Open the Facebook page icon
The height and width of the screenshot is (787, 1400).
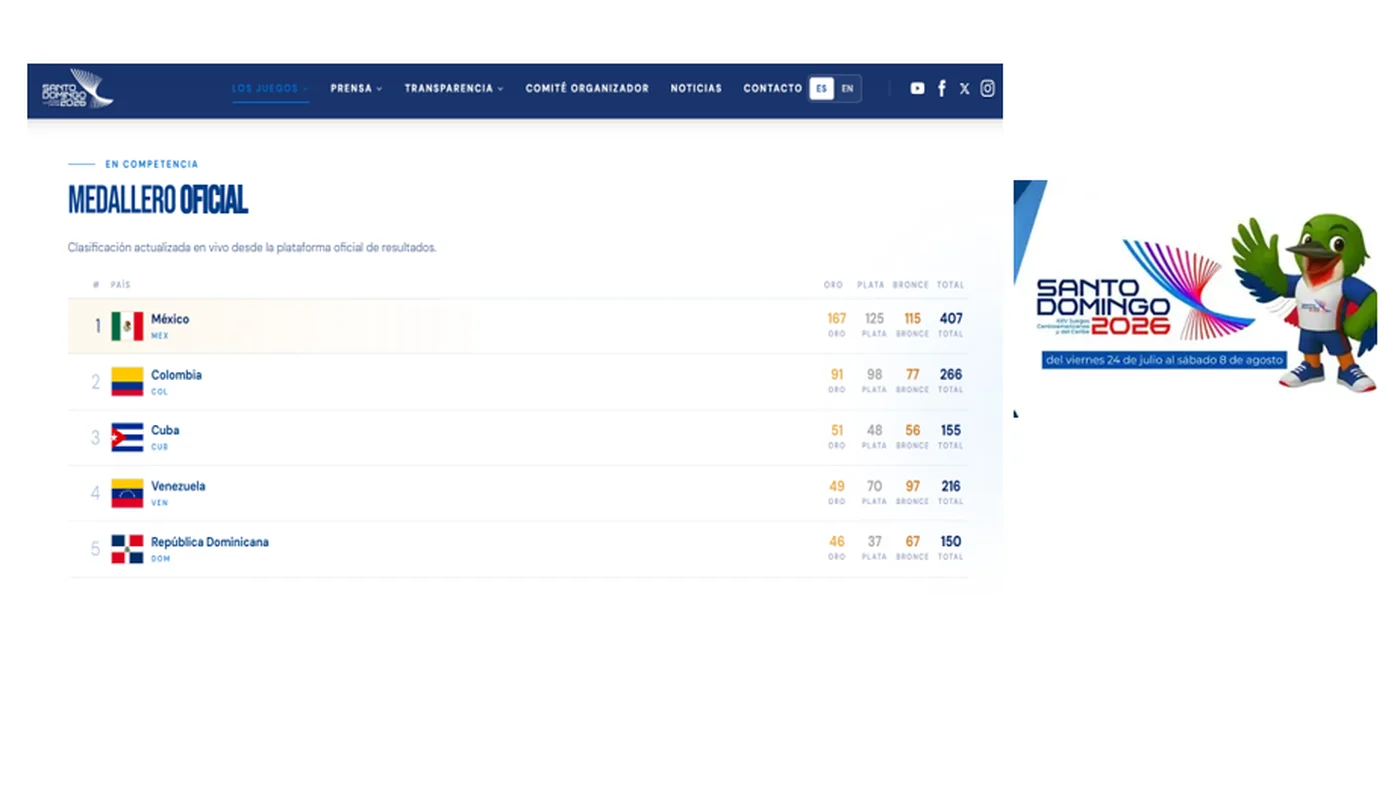[941, 88]
